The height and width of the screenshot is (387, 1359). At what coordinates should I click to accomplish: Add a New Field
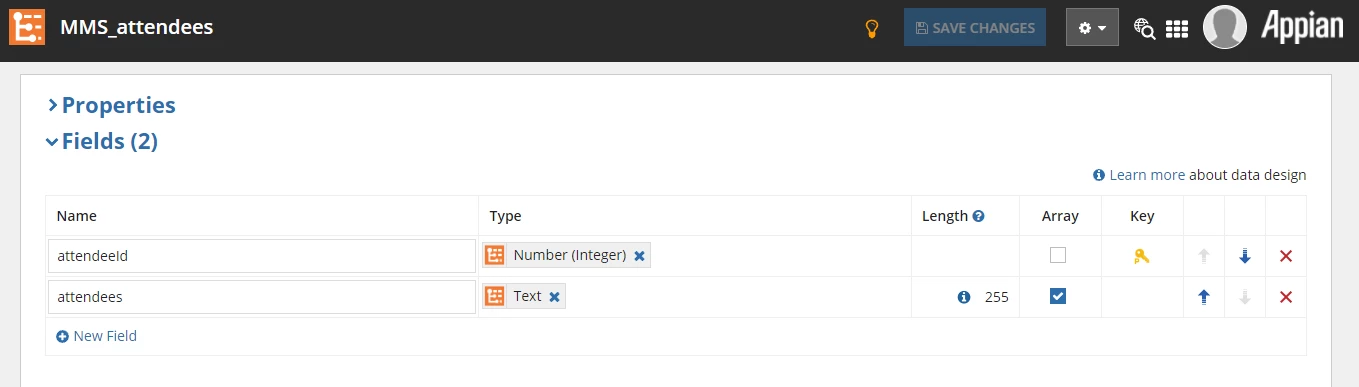pyautogui.click(x=97, y=336)
